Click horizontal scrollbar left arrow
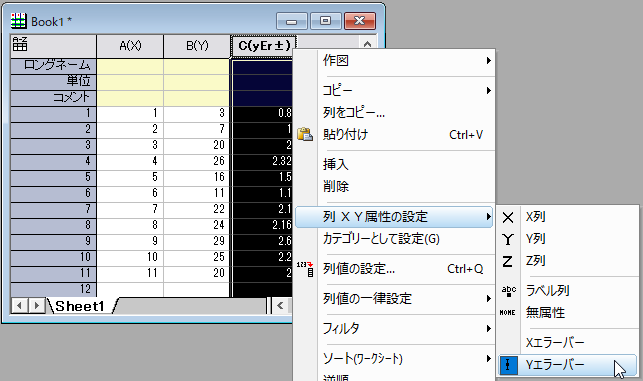This screenshot has height=381, width=643. (x=280, y=306)
